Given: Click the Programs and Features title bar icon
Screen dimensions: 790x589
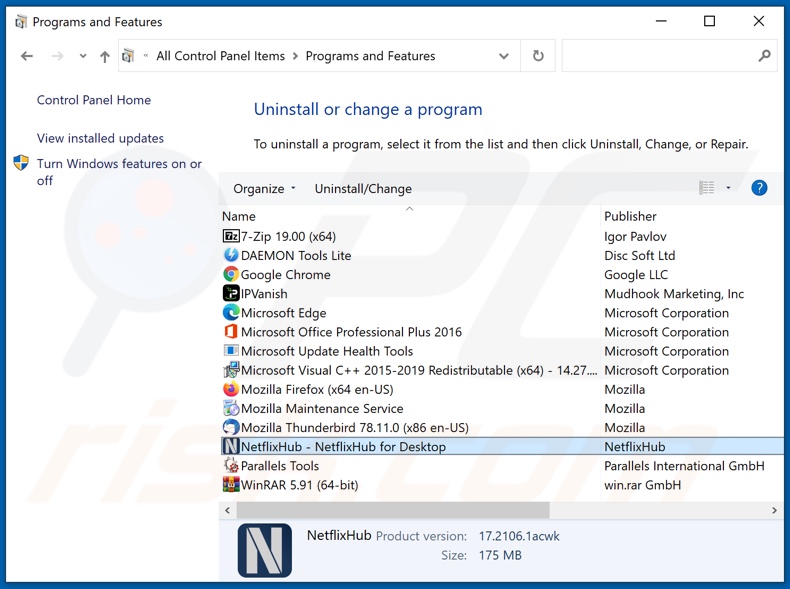Looking at the screenshot, I should 21,22.
